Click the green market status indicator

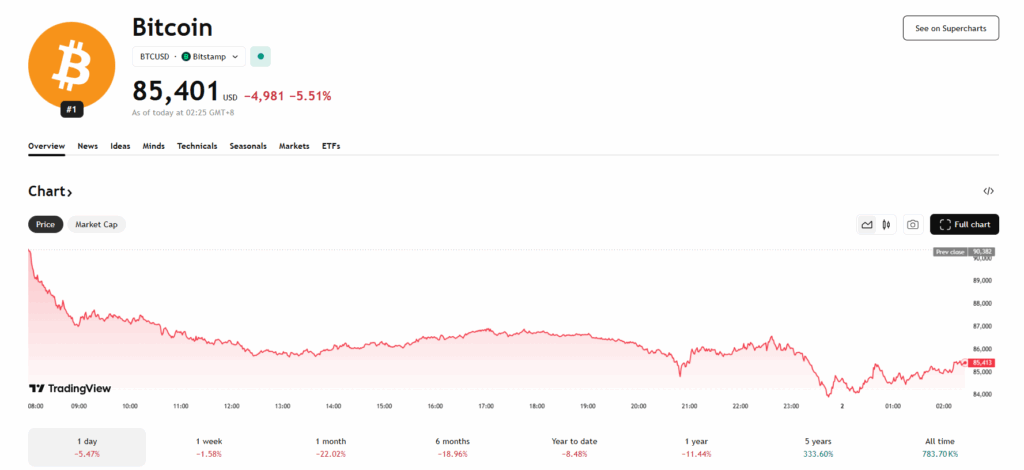tap(261, 57)
